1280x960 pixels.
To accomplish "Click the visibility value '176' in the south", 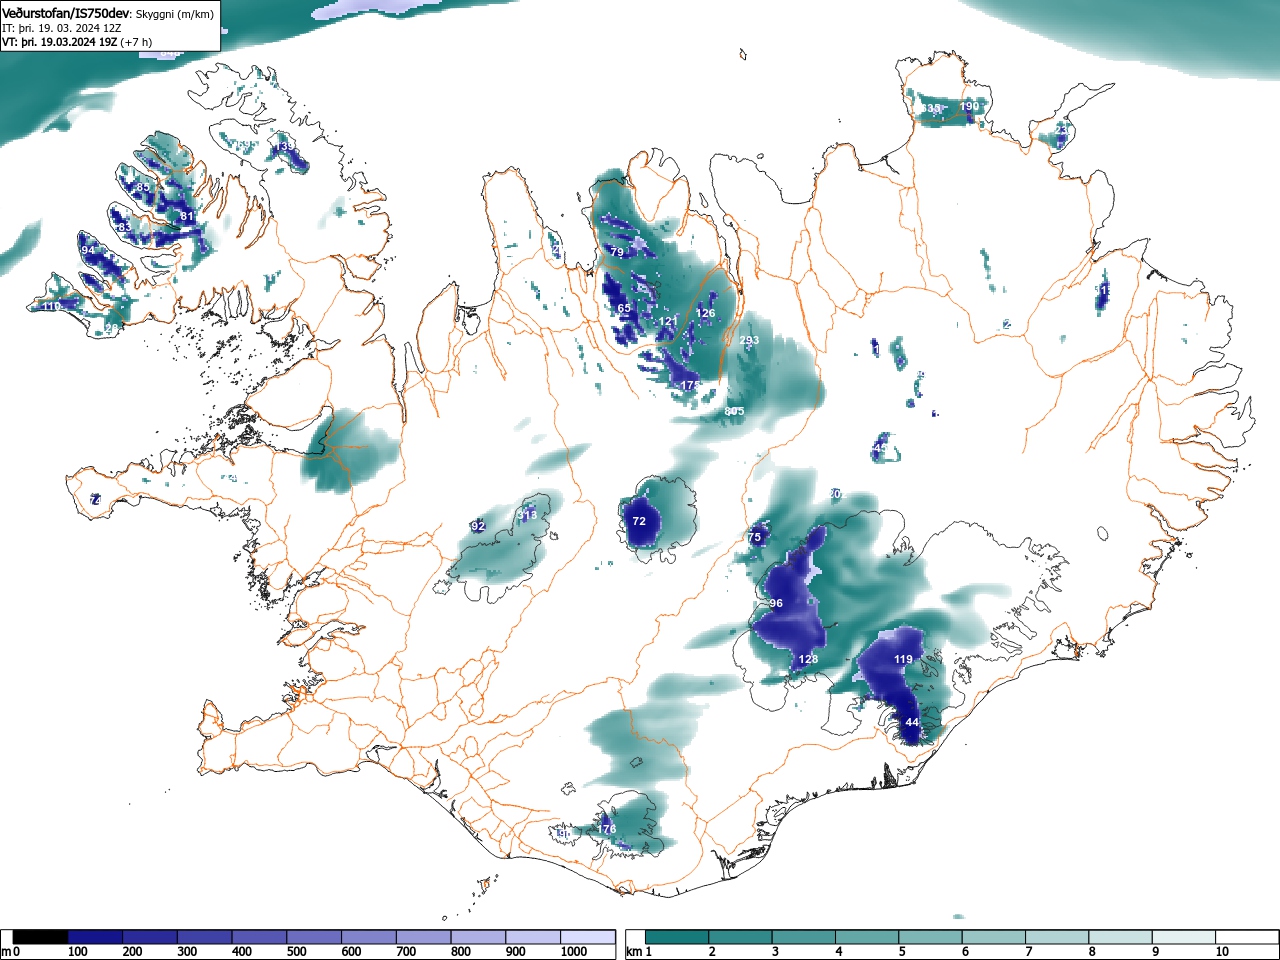I will pos(607,829).
